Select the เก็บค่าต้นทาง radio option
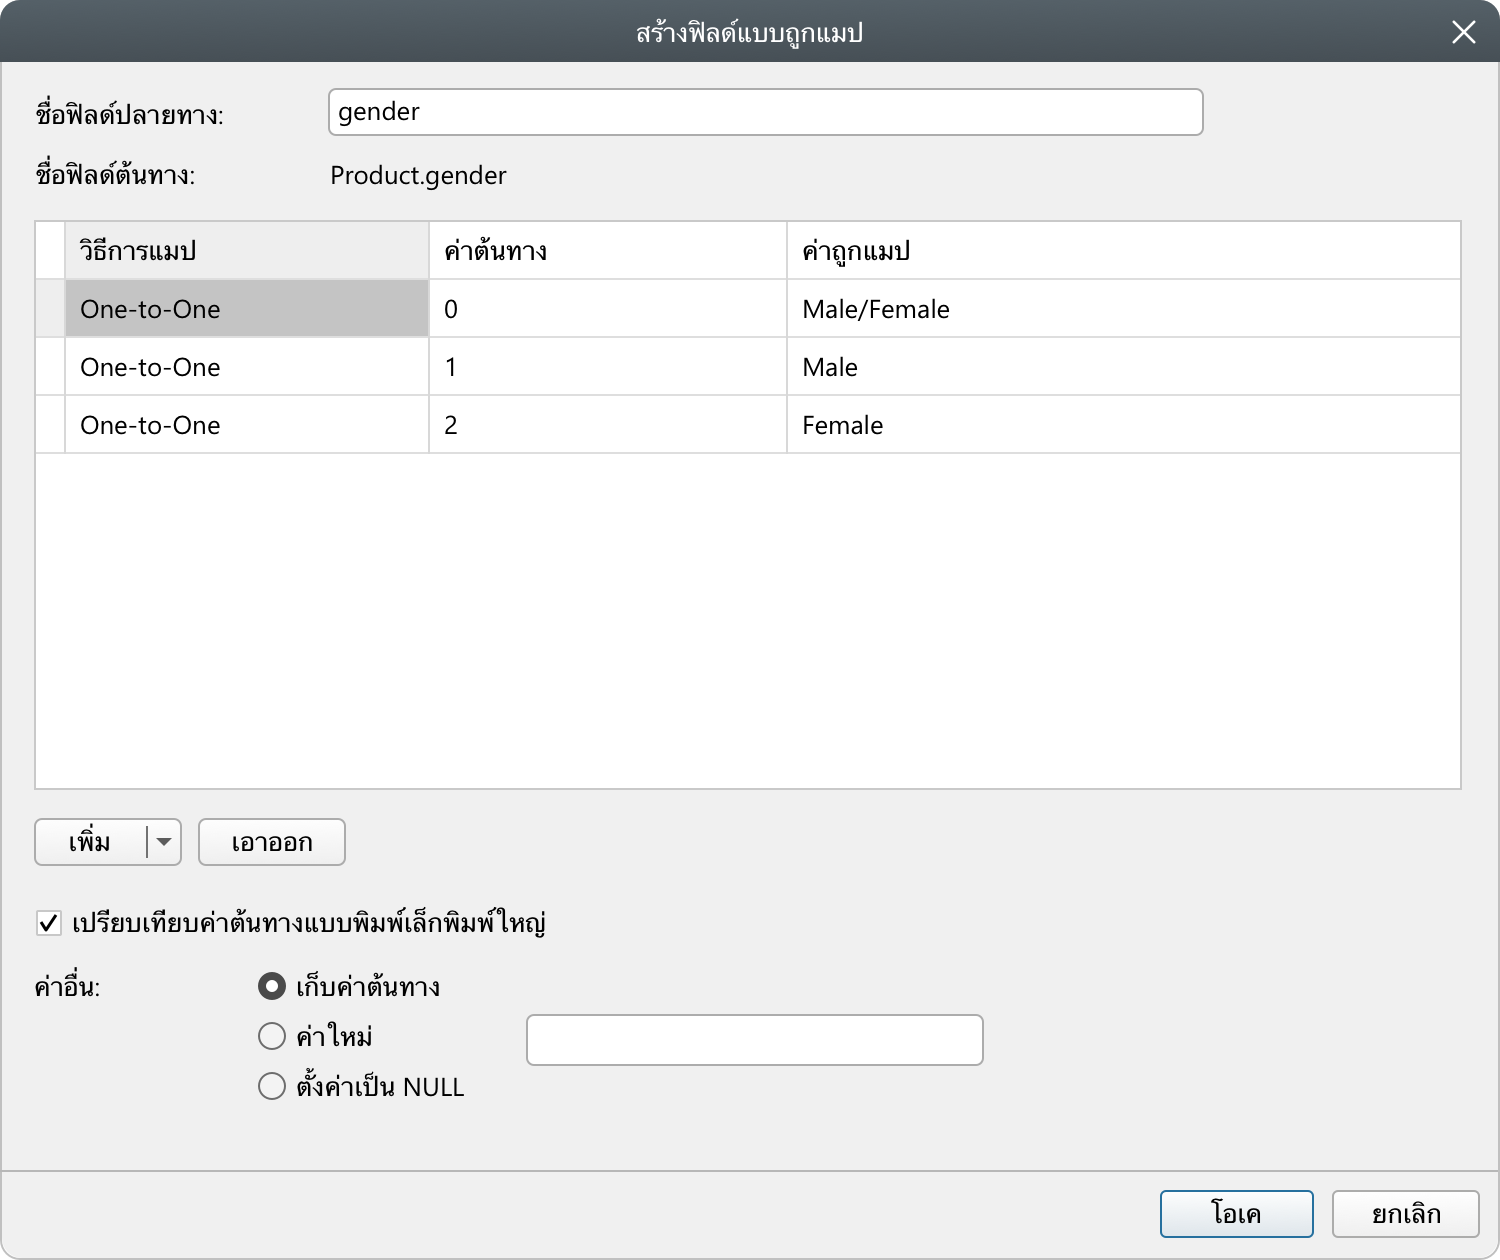The width and height of the screenshot is (1500, 1260). [x=272, y=987]
